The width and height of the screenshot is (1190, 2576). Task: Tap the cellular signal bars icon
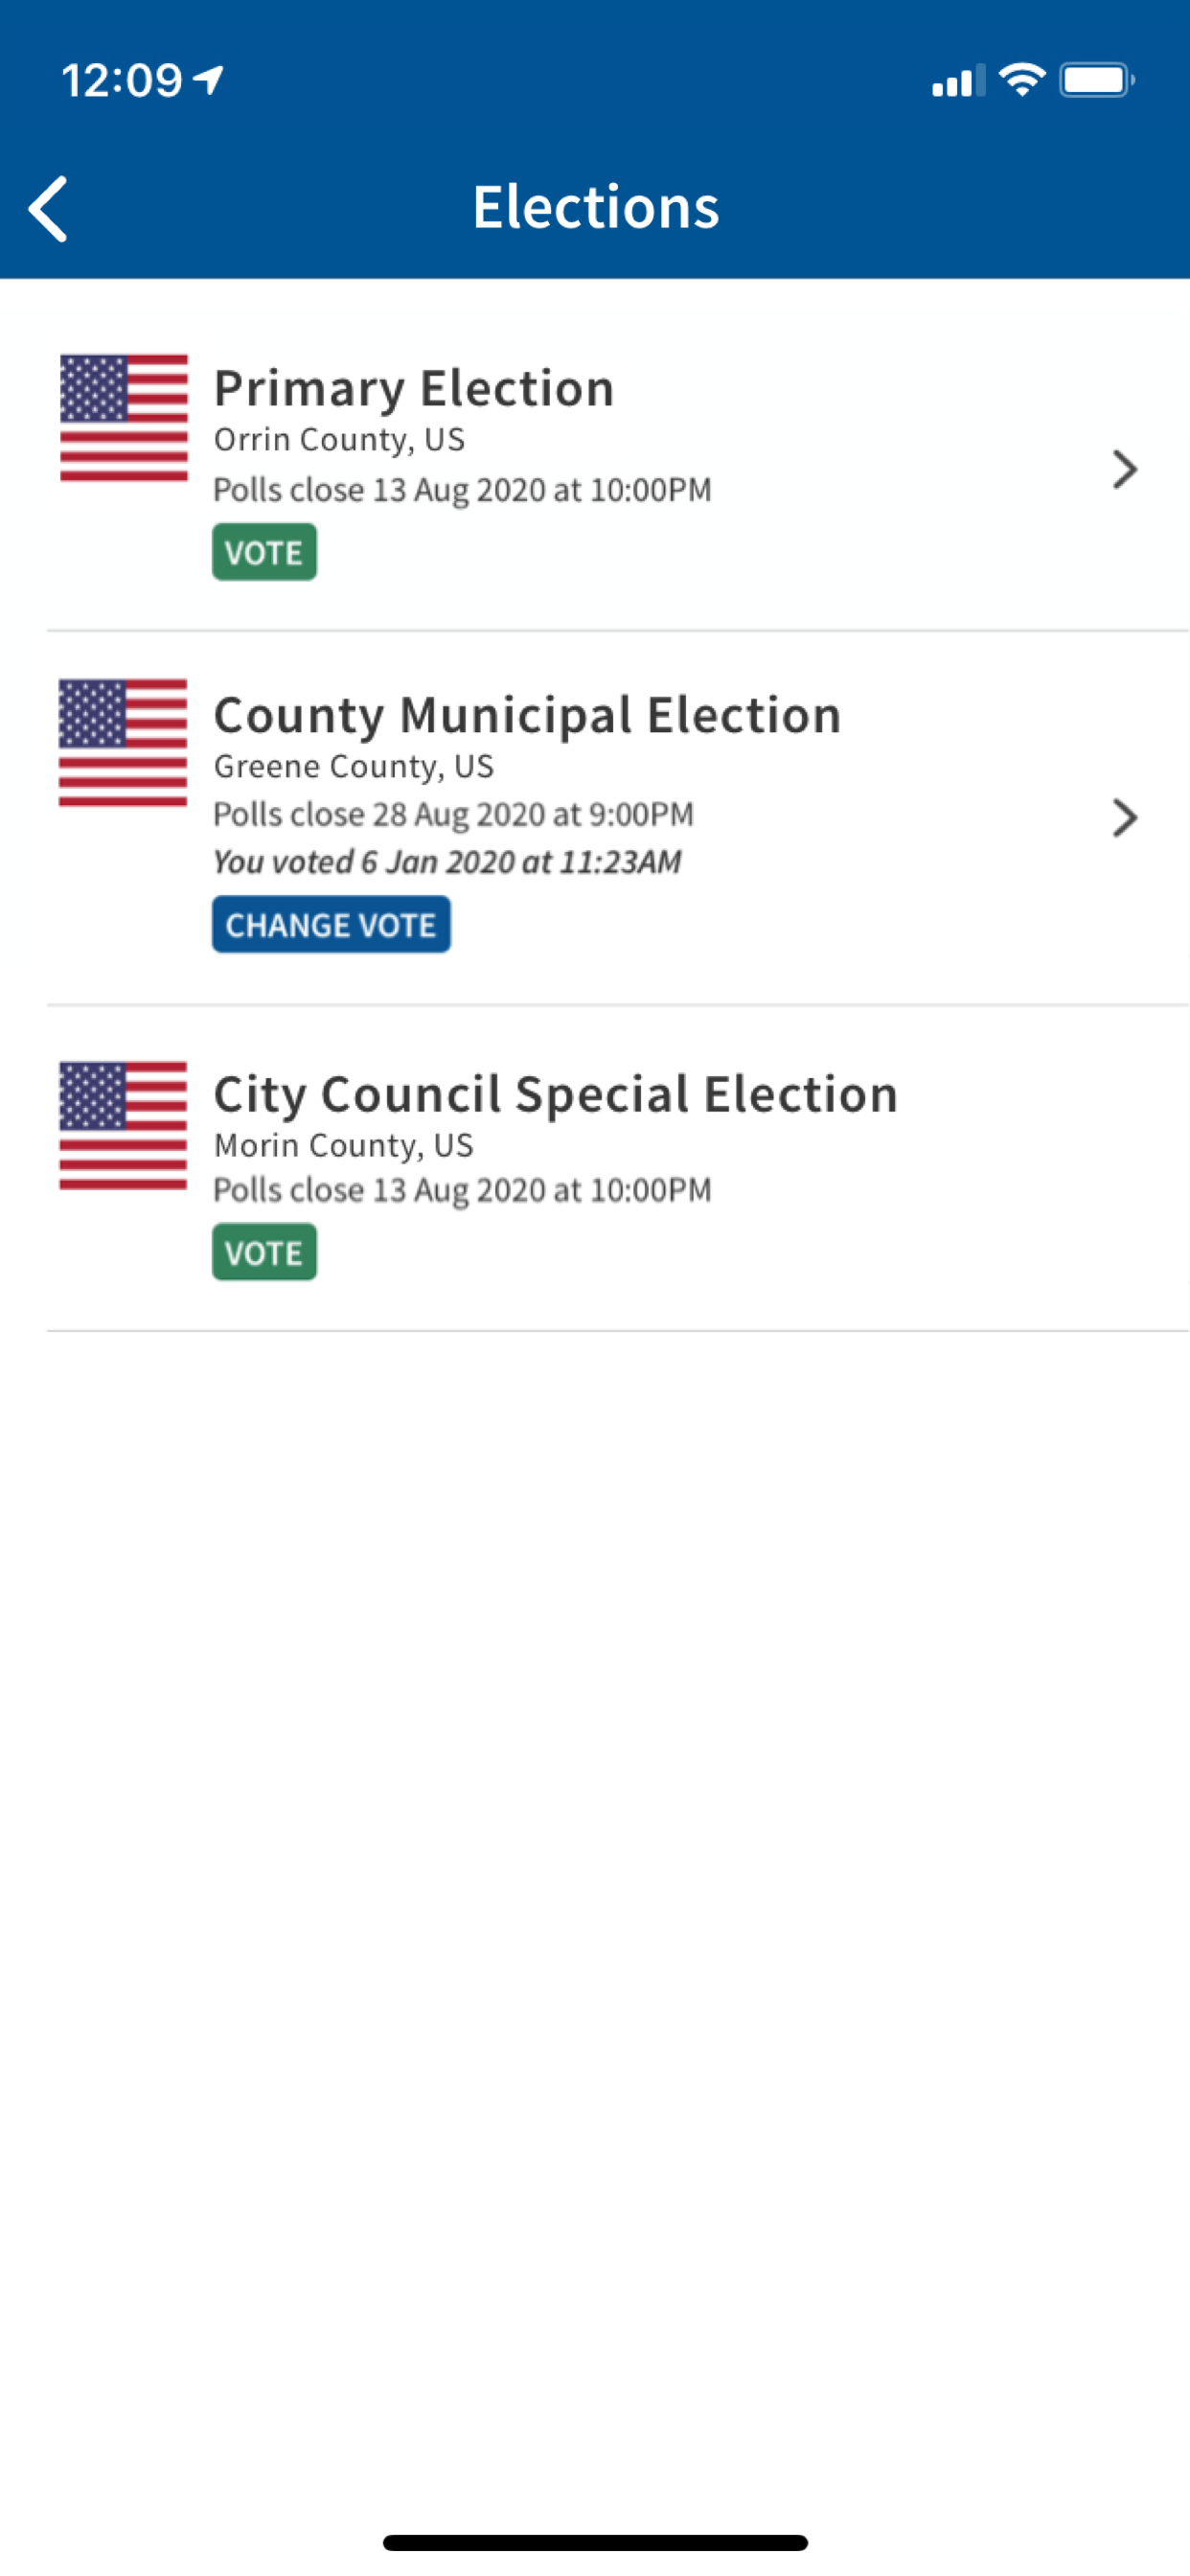(x=957, y=80)
